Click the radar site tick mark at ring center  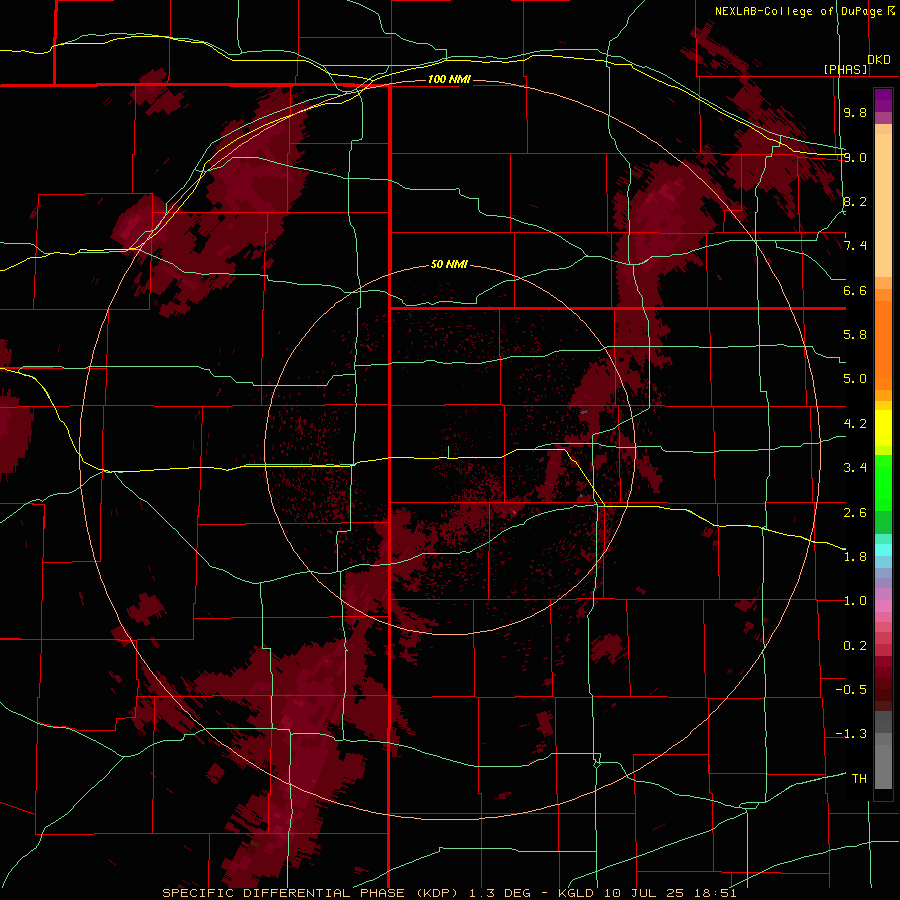[x=448, y=452]
